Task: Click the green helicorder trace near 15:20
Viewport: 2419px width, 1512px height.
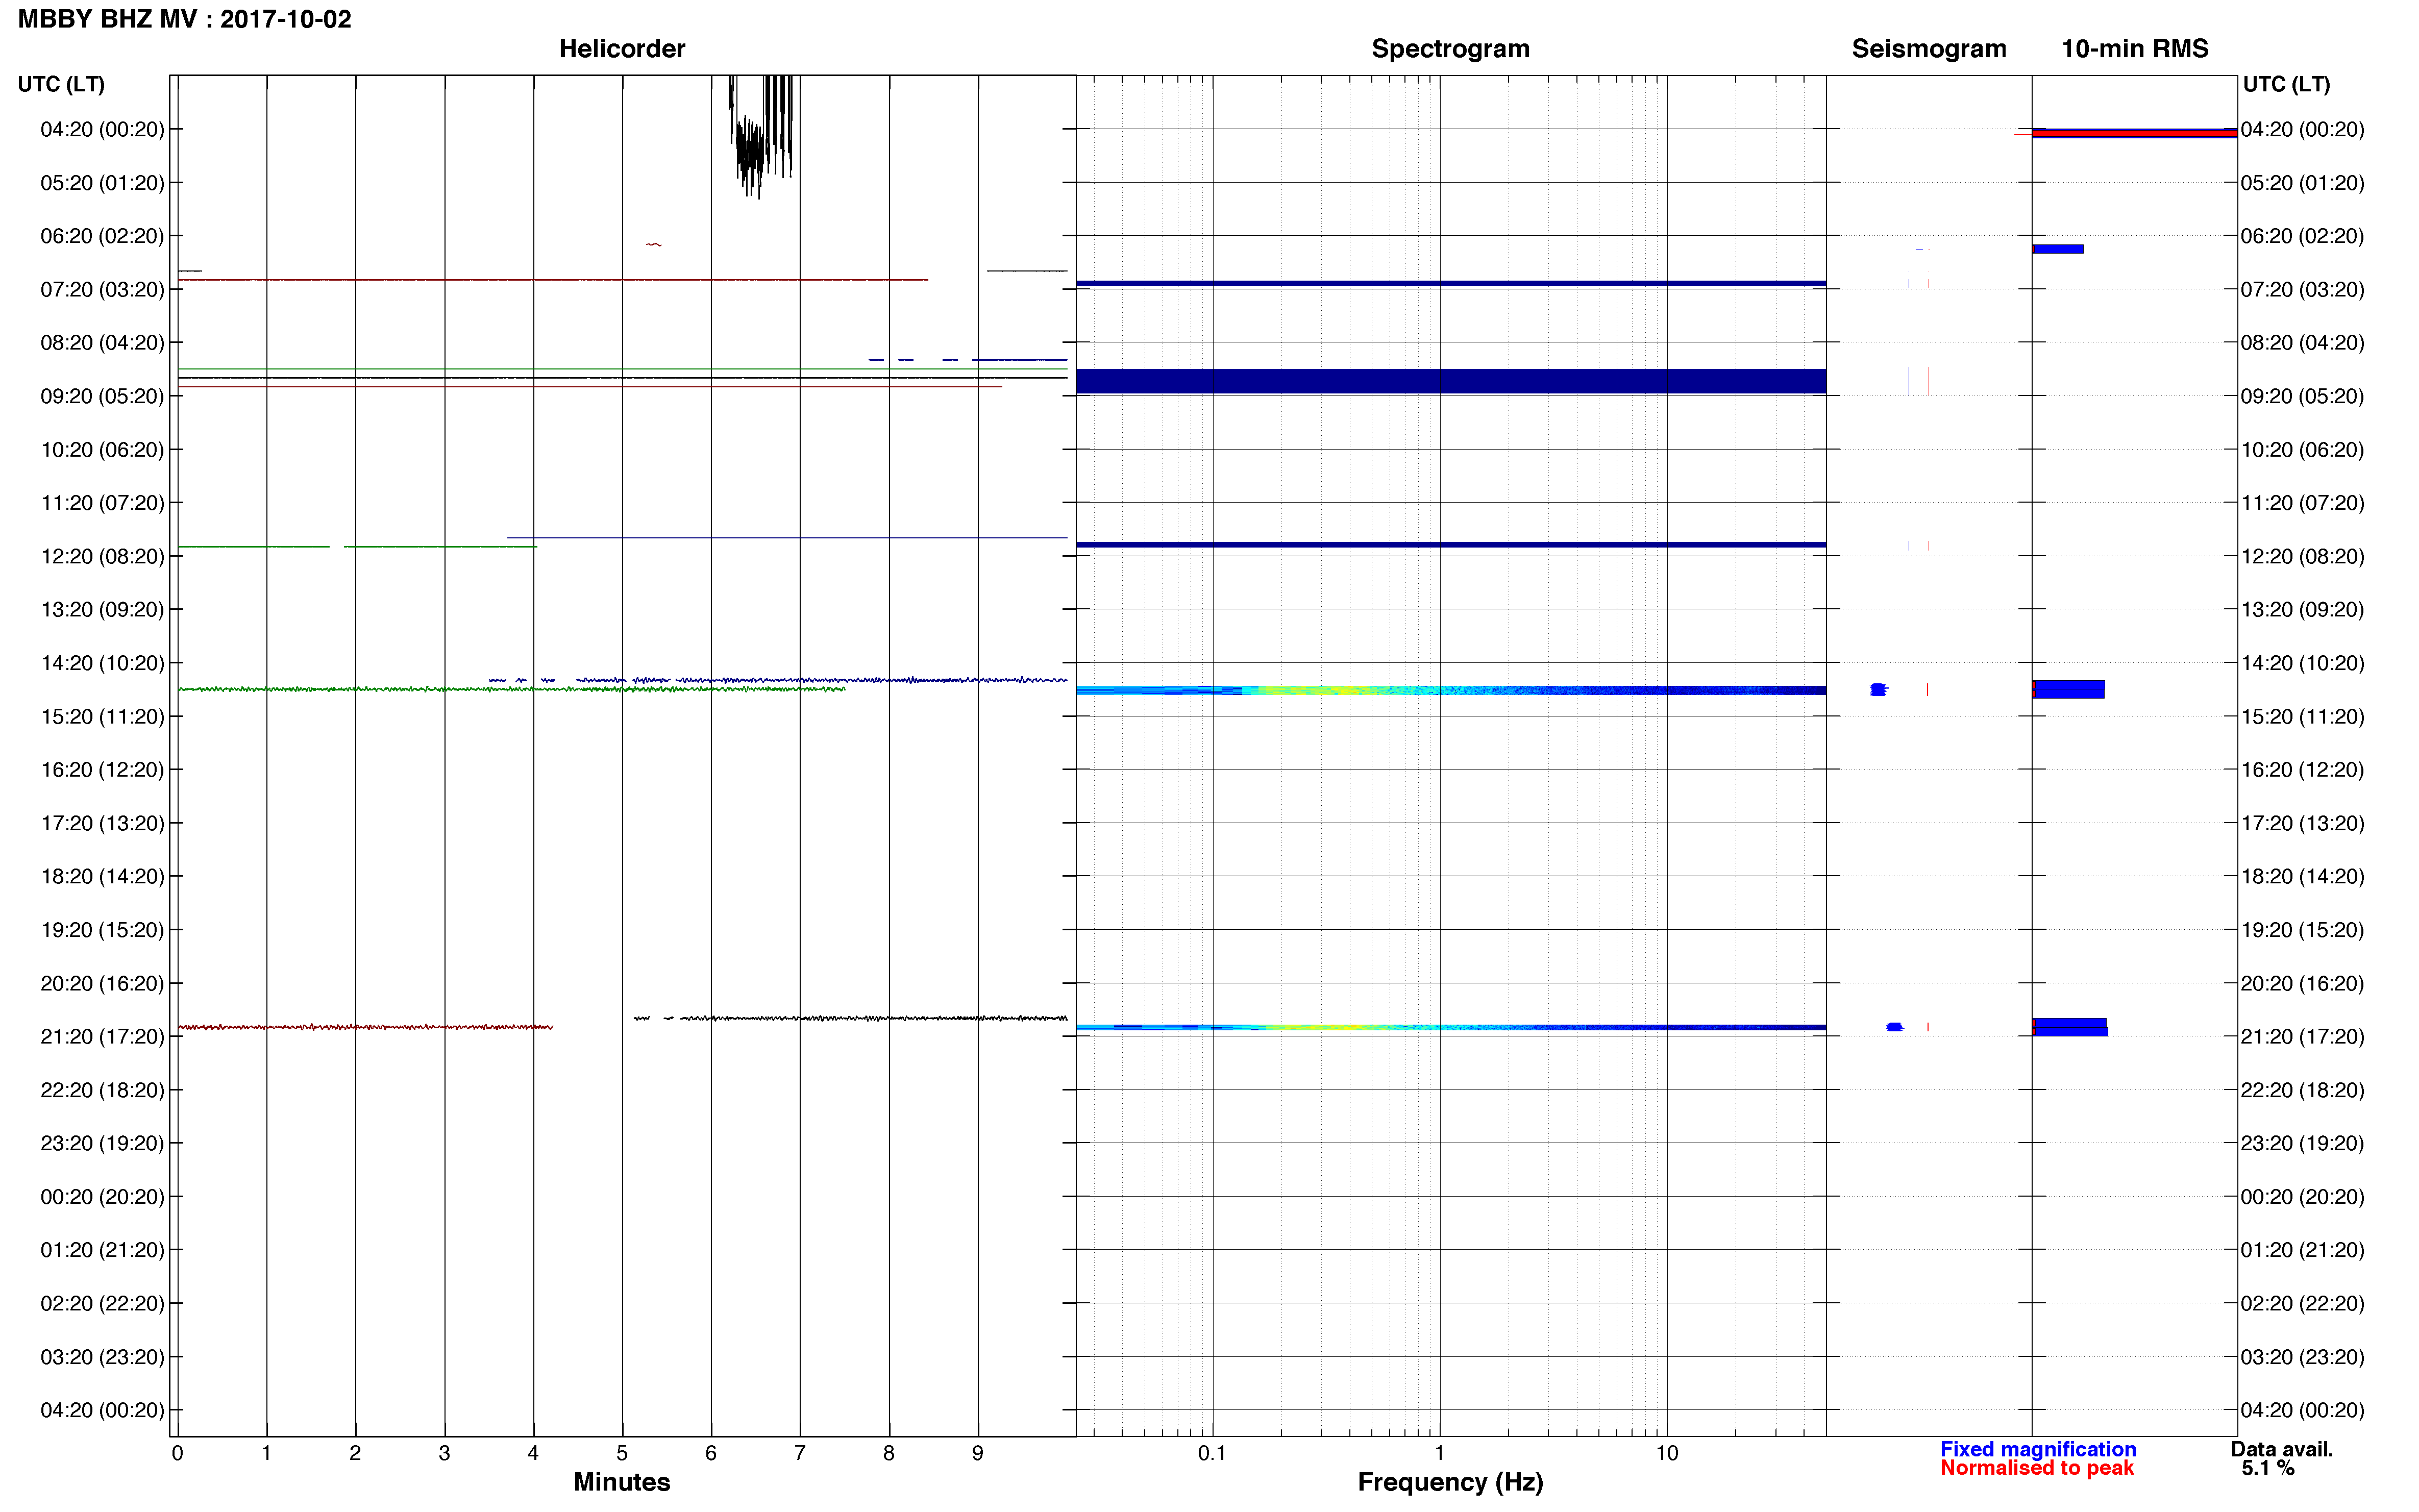Action: point(511,689)
